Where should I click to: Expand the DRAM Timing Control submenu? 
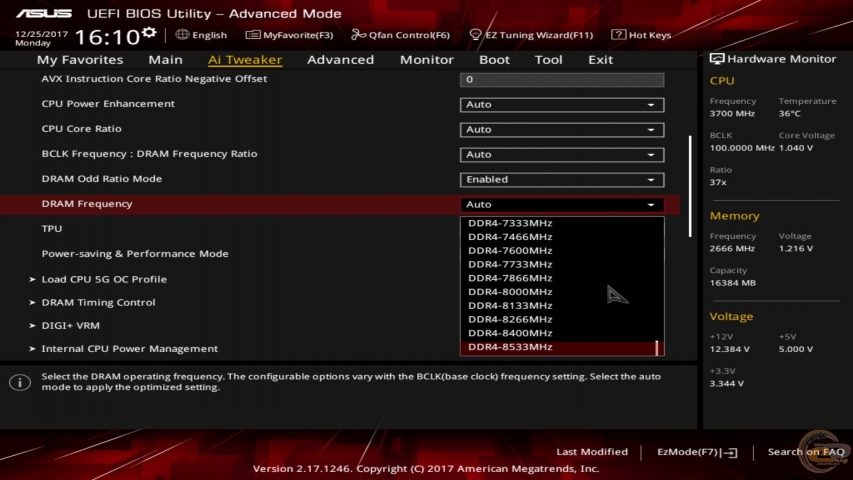98,303
